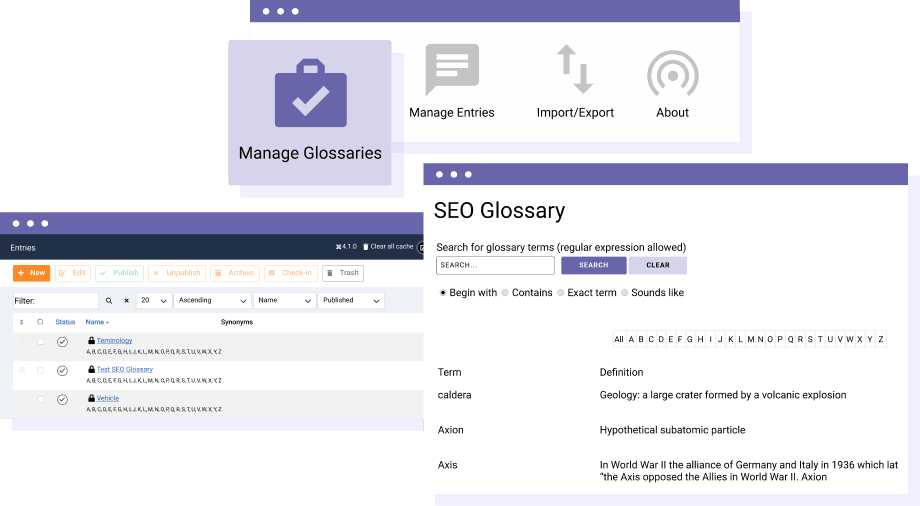
Task: Click the glossary search terms input field
Action: click(x=495, y=266)
